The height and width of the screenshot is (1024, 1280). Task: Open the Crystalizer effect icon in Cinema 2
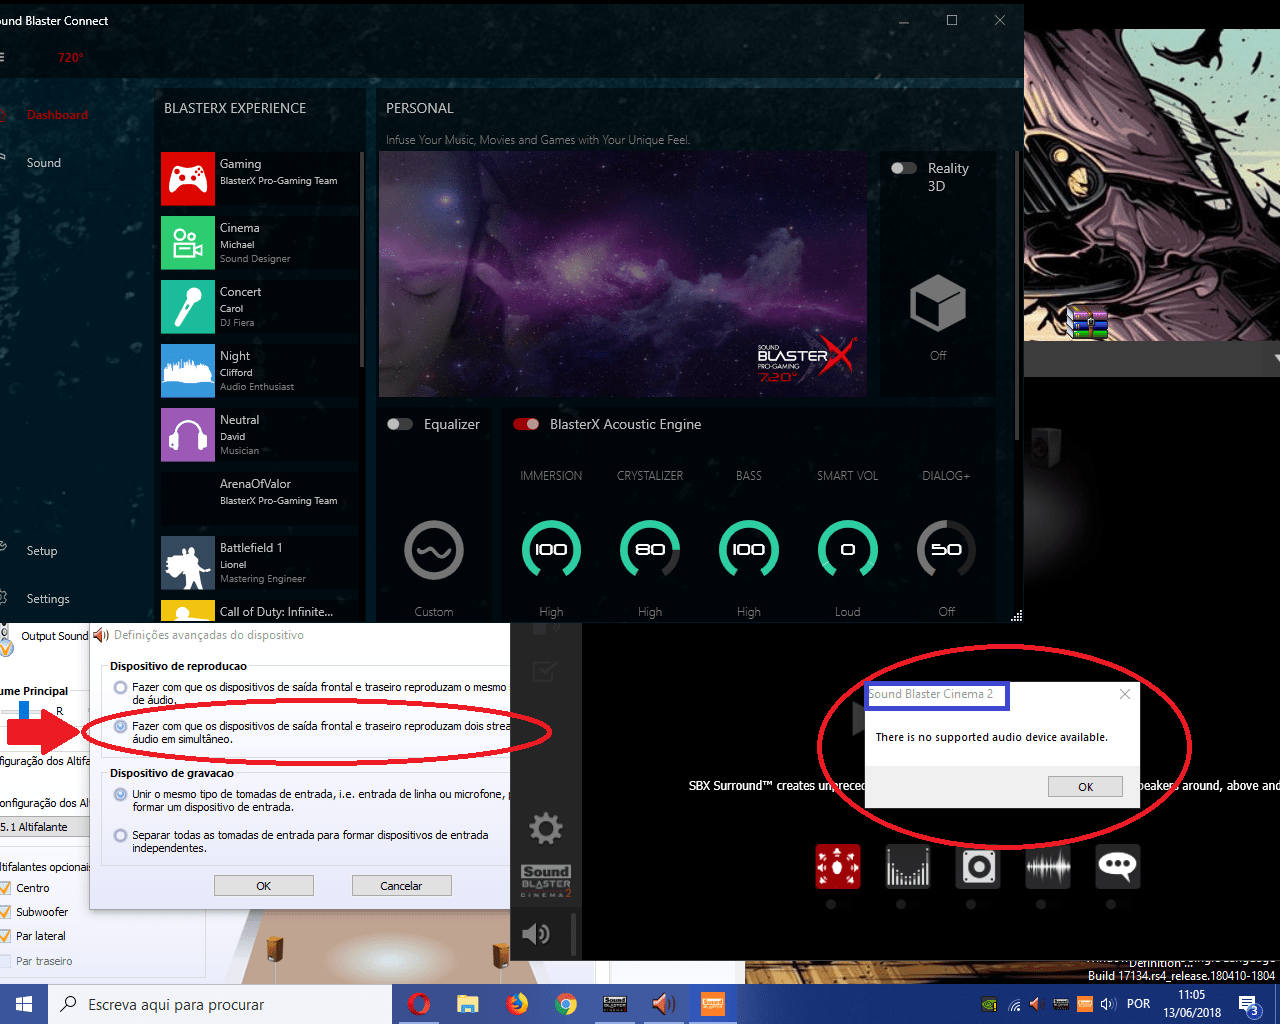pos(907,867)
